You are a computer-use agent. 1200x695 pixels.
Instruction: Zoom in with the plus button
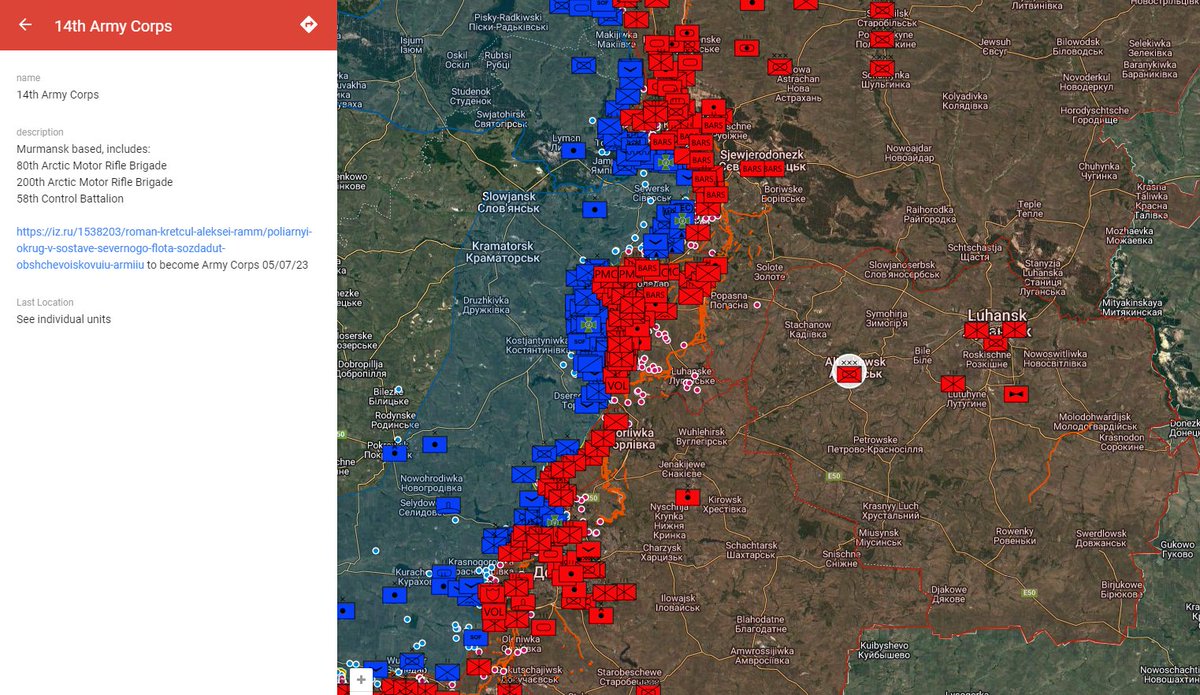(361, 680)
